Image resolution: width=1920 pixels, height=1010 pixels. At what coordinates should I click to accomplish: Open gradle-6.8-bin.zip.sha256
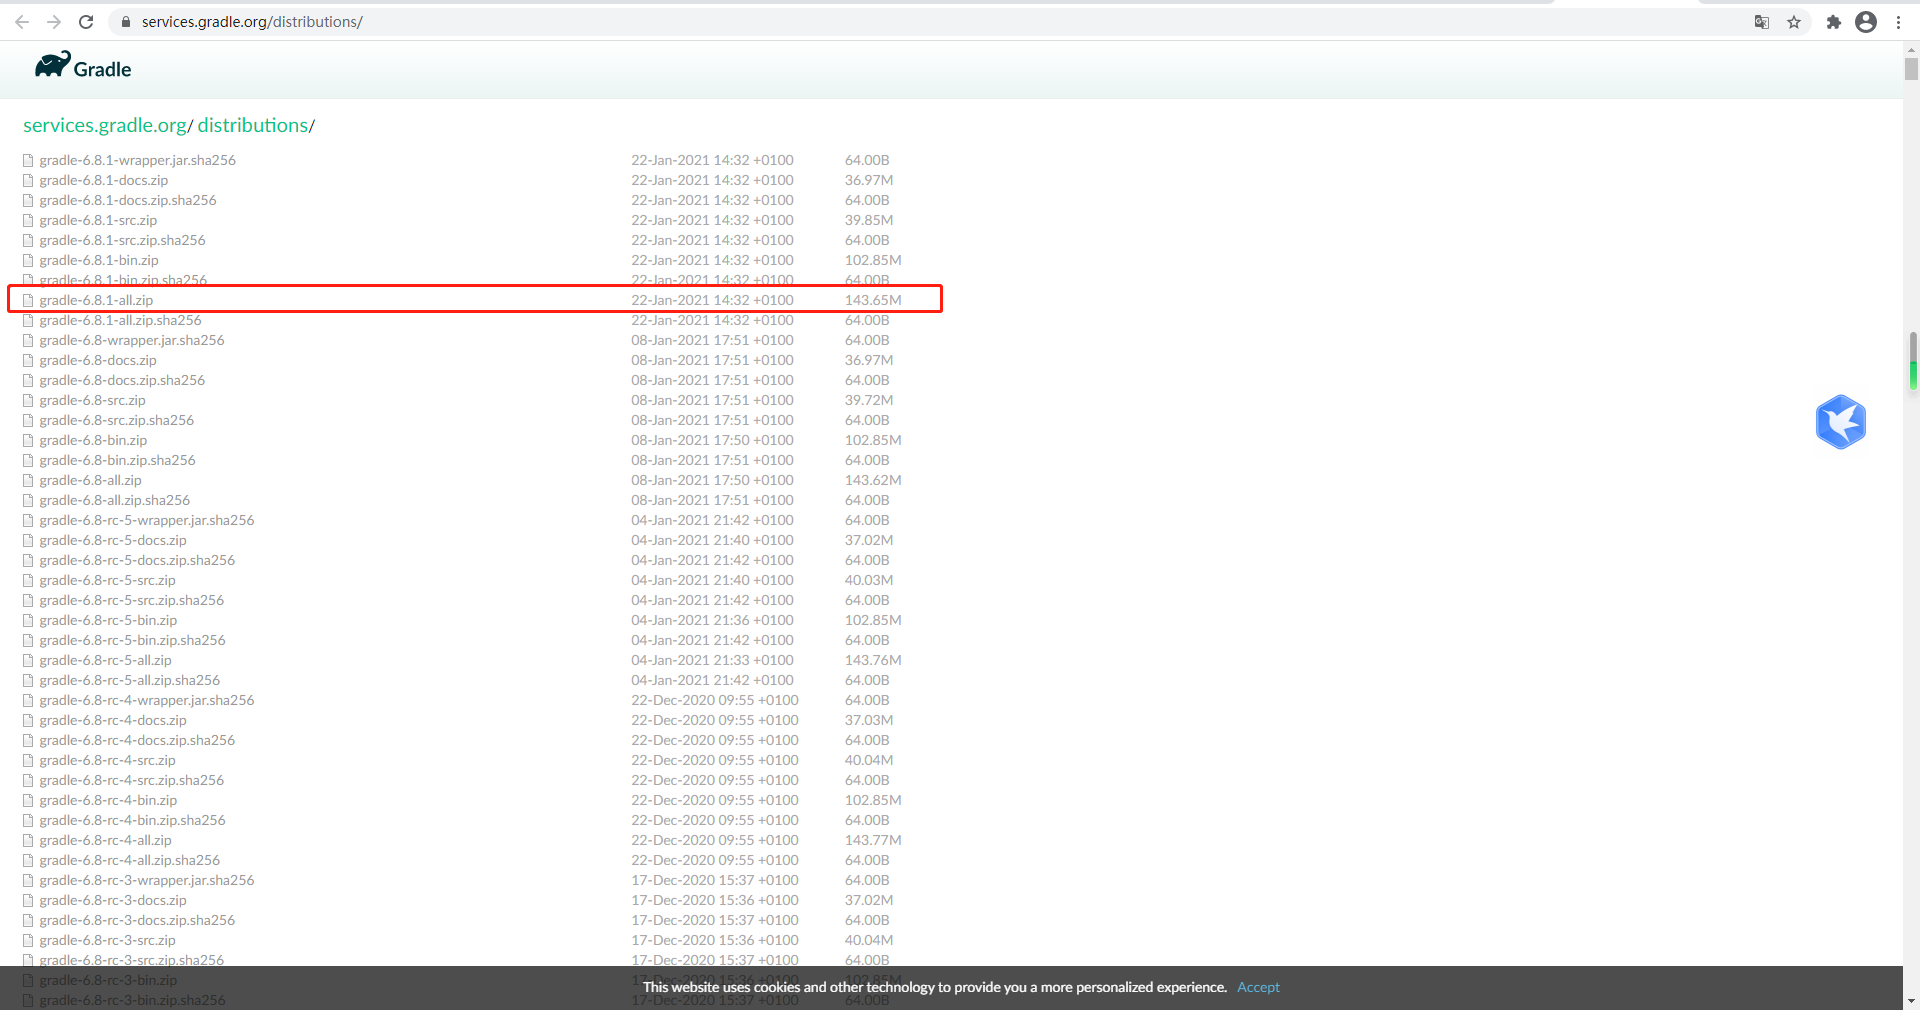coord(117,460)
